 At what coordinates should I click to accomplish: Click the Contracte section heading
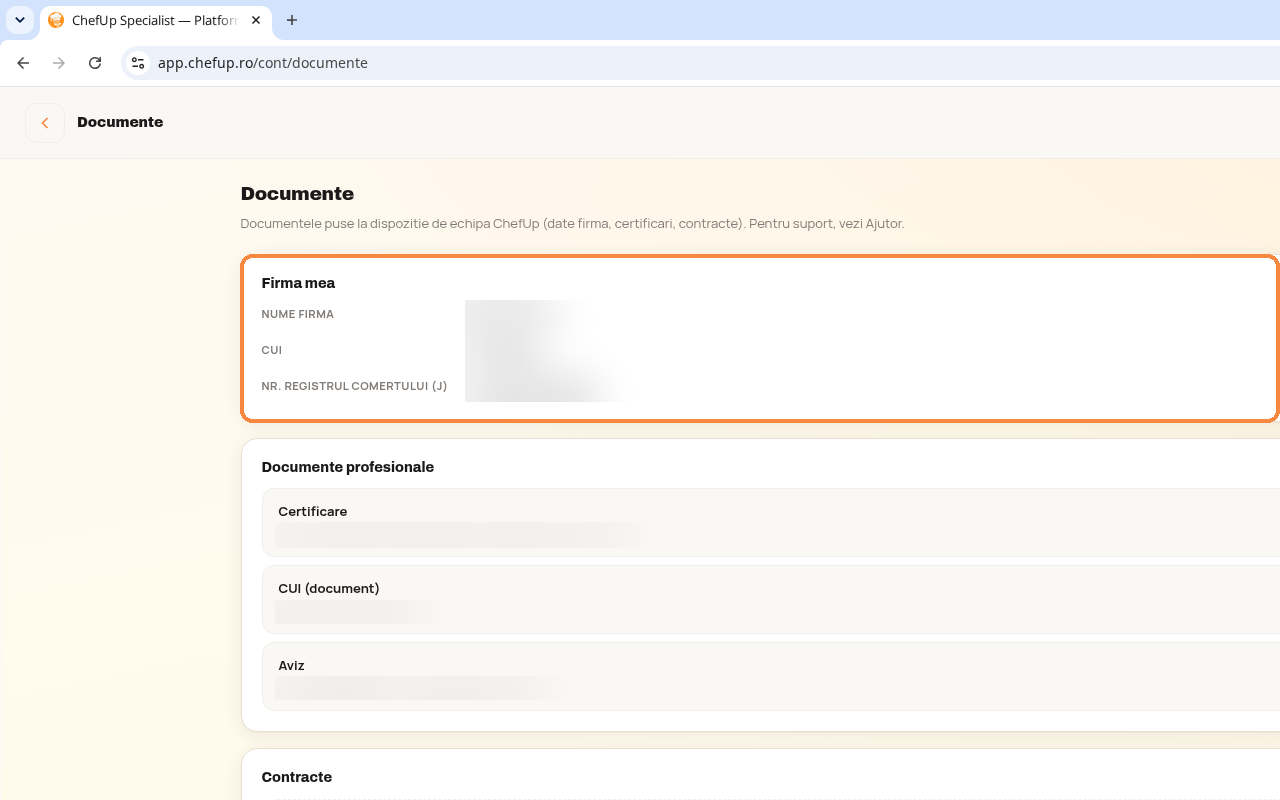point(297,777)
